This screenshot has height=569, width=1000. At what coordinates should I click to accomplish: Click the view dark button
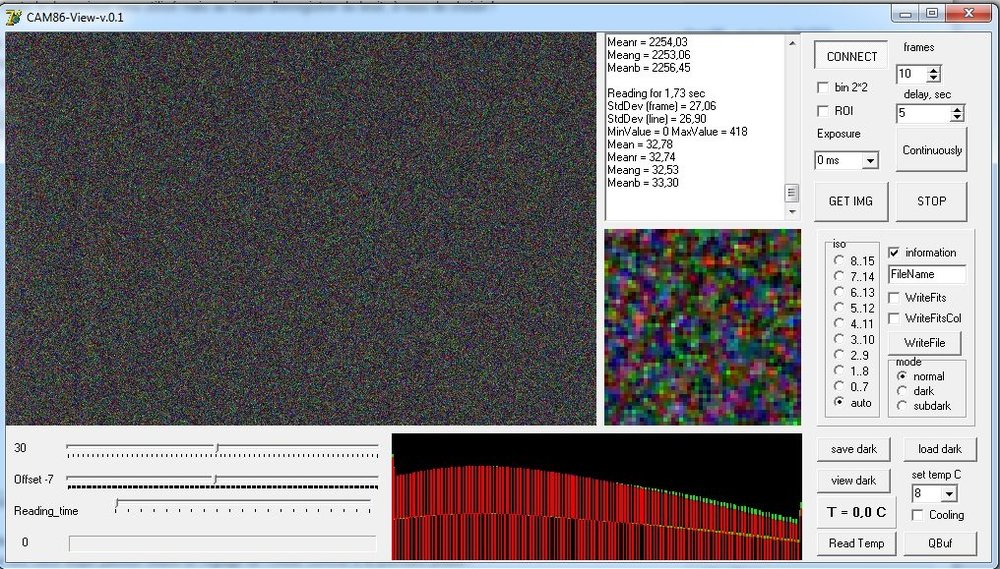[x=853, y=481]
